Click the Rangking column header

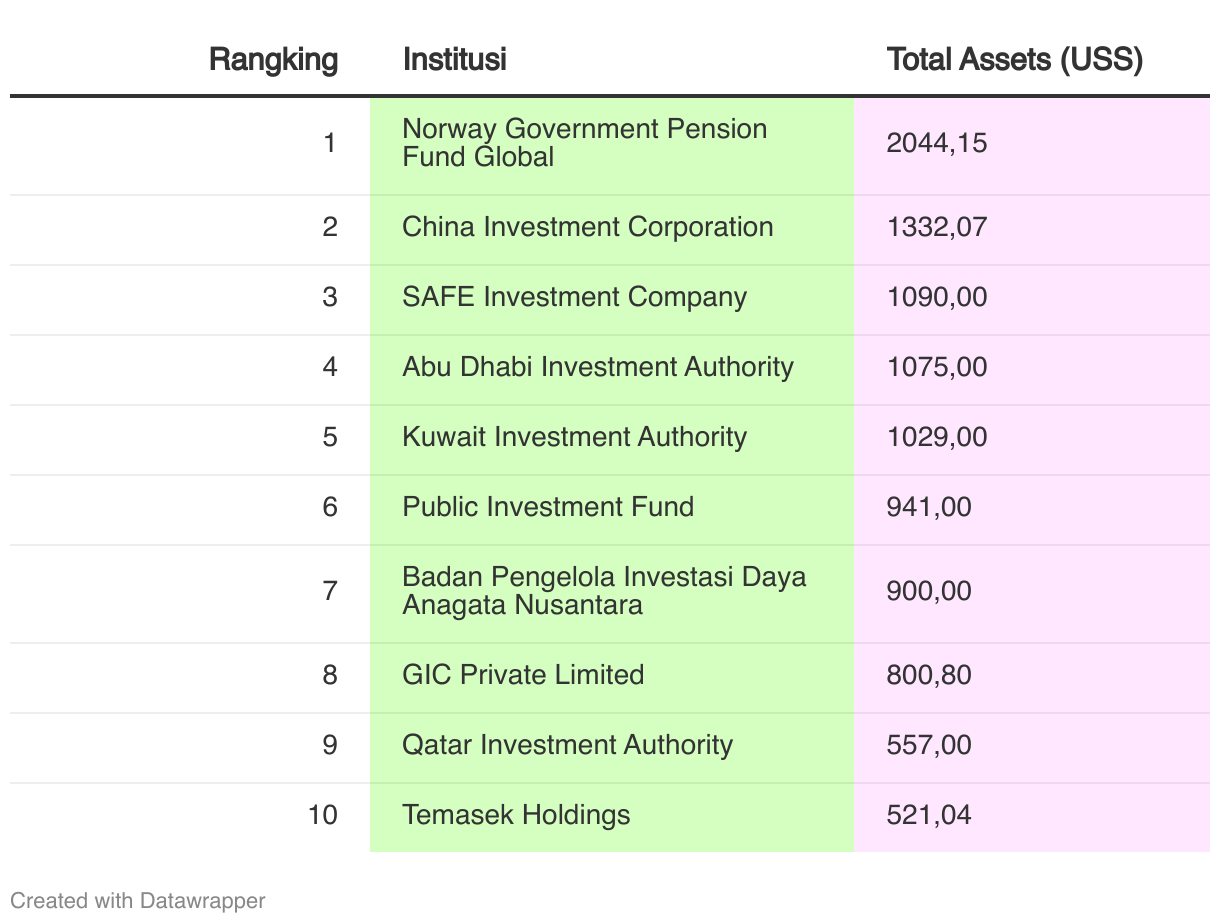pos(273,60)
